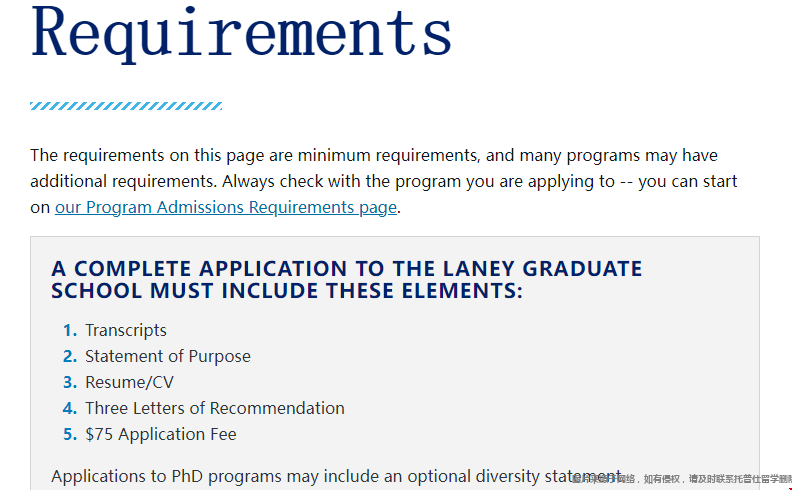Click the number 2 list marker

click(70, 357)
